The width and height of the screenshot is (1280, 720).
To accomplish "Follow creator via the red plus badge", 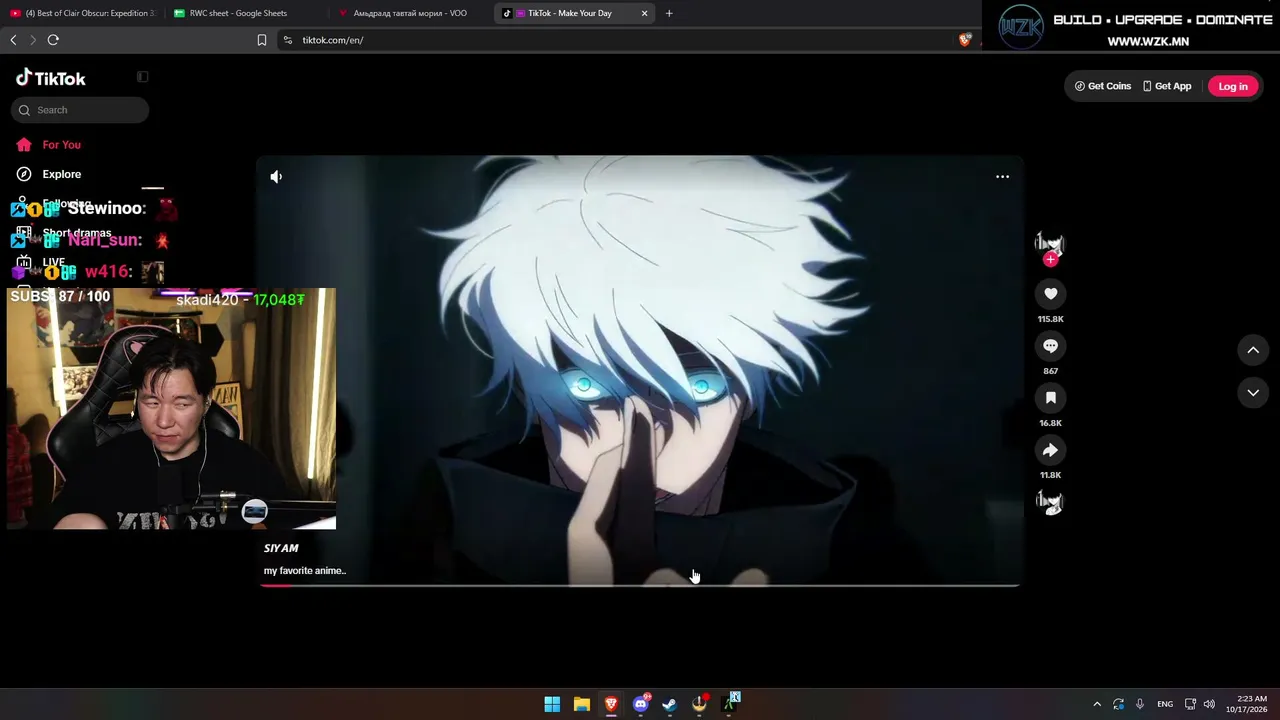I will (1050, 260).
